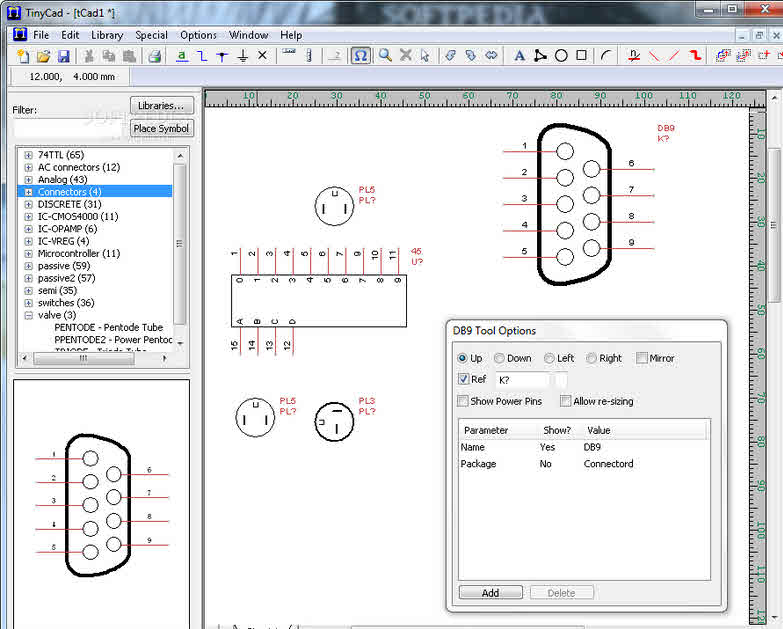Open the File menu
This screenshot has width=783, height=629.
coord(41,35)
